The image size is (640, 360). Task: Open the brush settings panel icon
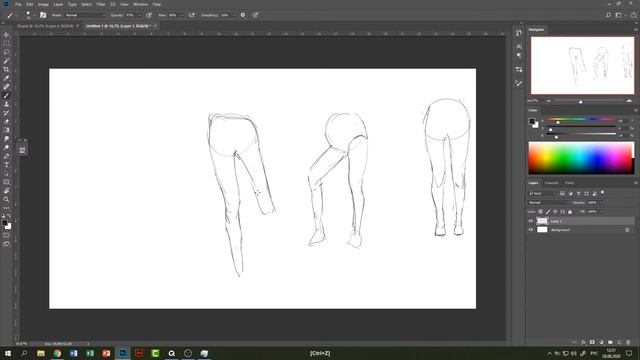pyautogui.click(x=43, y=15)
